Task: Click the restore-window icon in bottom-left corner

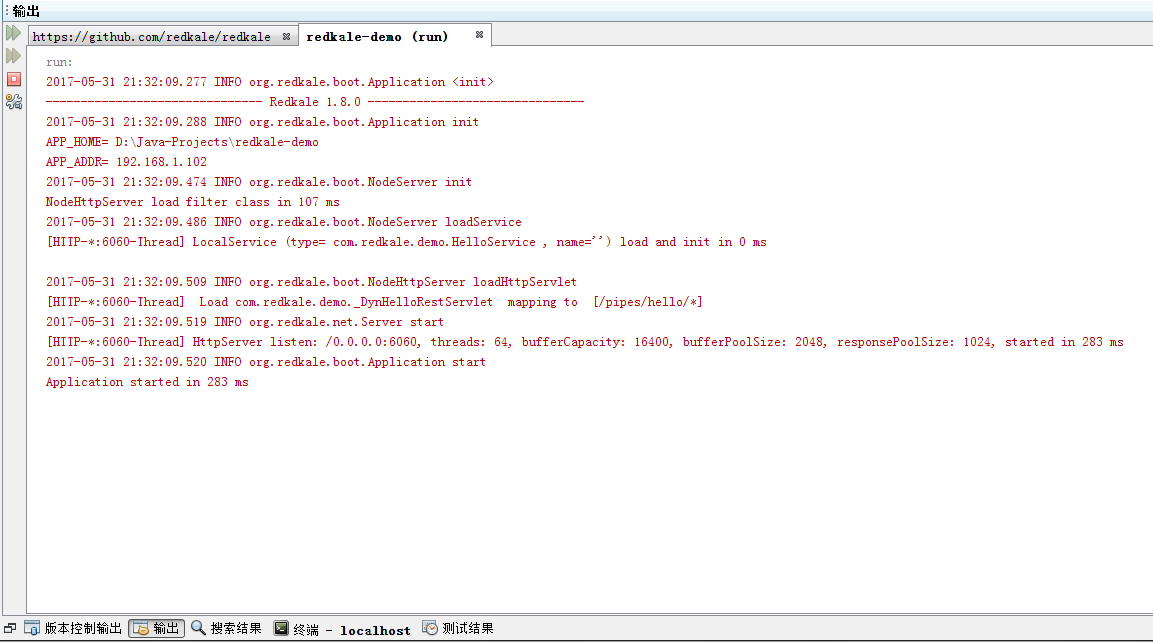Action: pyautogui.click(x=10, y=628)
